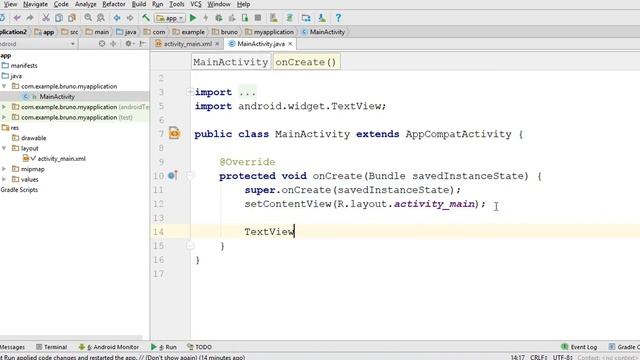
Task: Click the Replace icon next to Find
Action: (101, 18)
